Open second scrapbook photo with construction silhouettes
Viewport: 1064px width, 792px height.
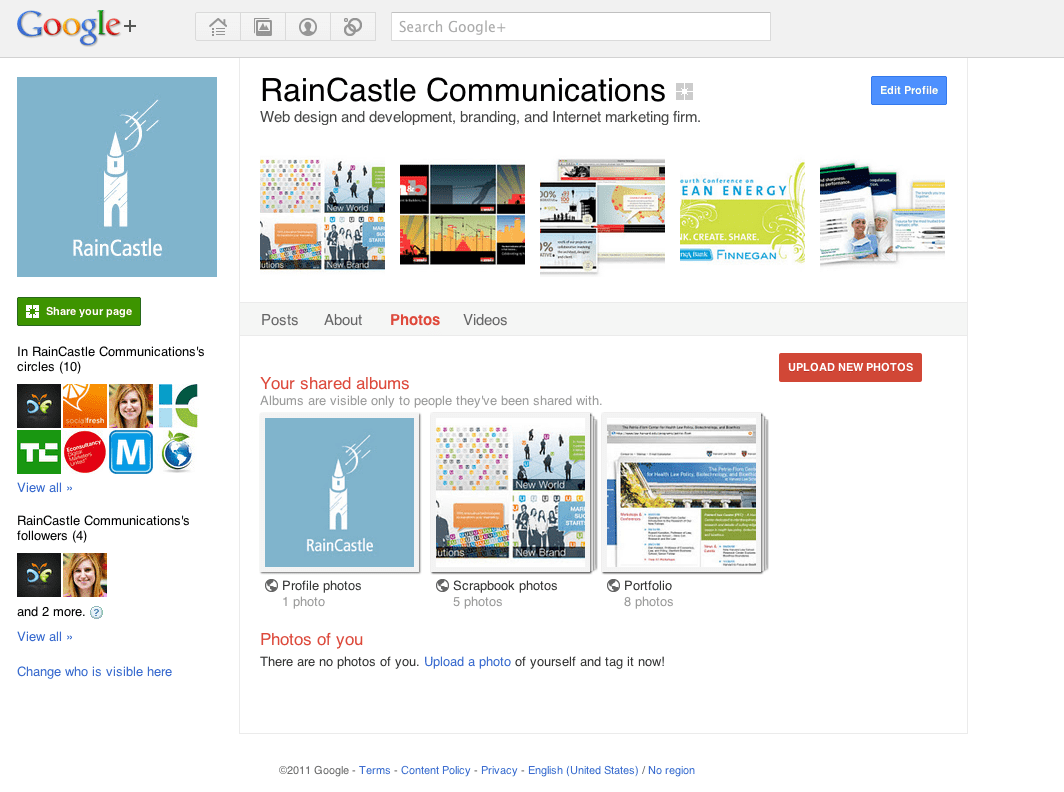462,214
